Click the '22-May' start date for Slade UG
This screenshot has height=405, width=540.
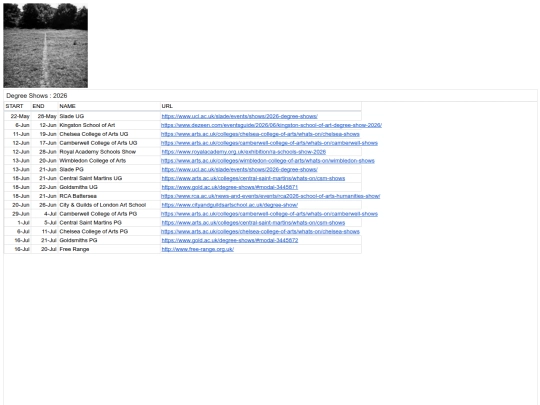point(18,116)
